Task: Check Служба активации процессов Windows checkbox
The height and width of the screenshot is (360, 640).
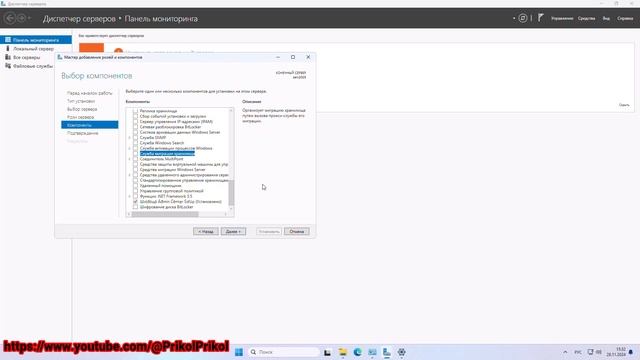Action: (x=135, y=148)
